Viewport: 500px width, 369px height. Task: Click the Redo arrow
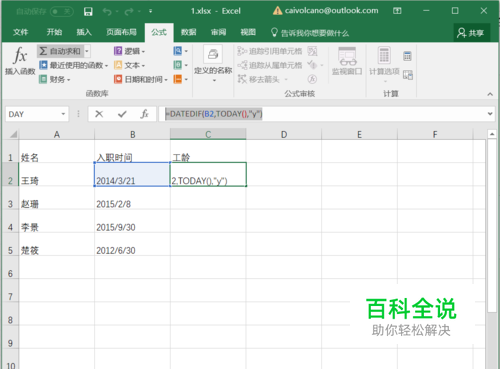coord(129,12)
